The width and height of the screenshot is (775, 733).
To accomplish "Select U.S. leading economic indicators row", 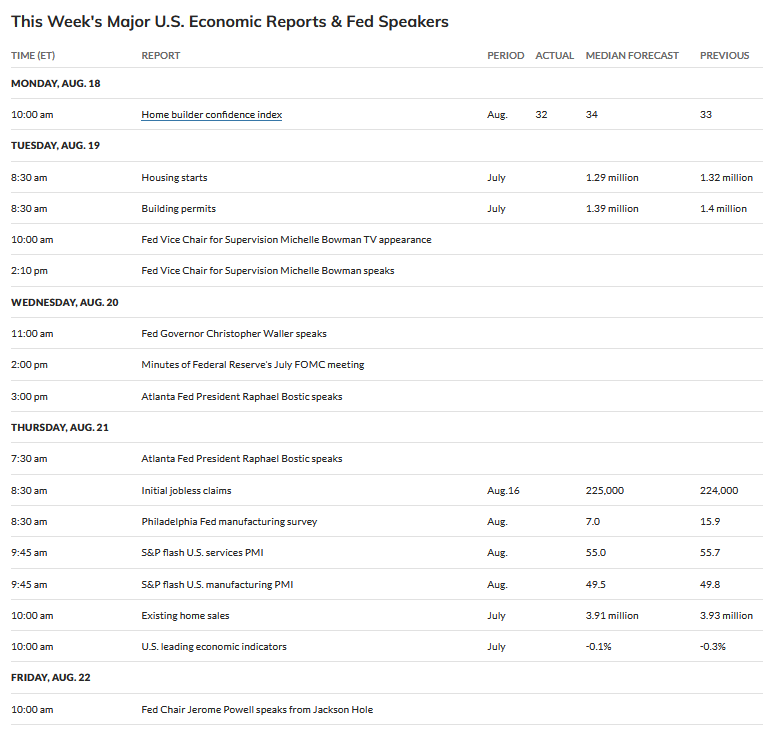I will (x=387, y=647).
